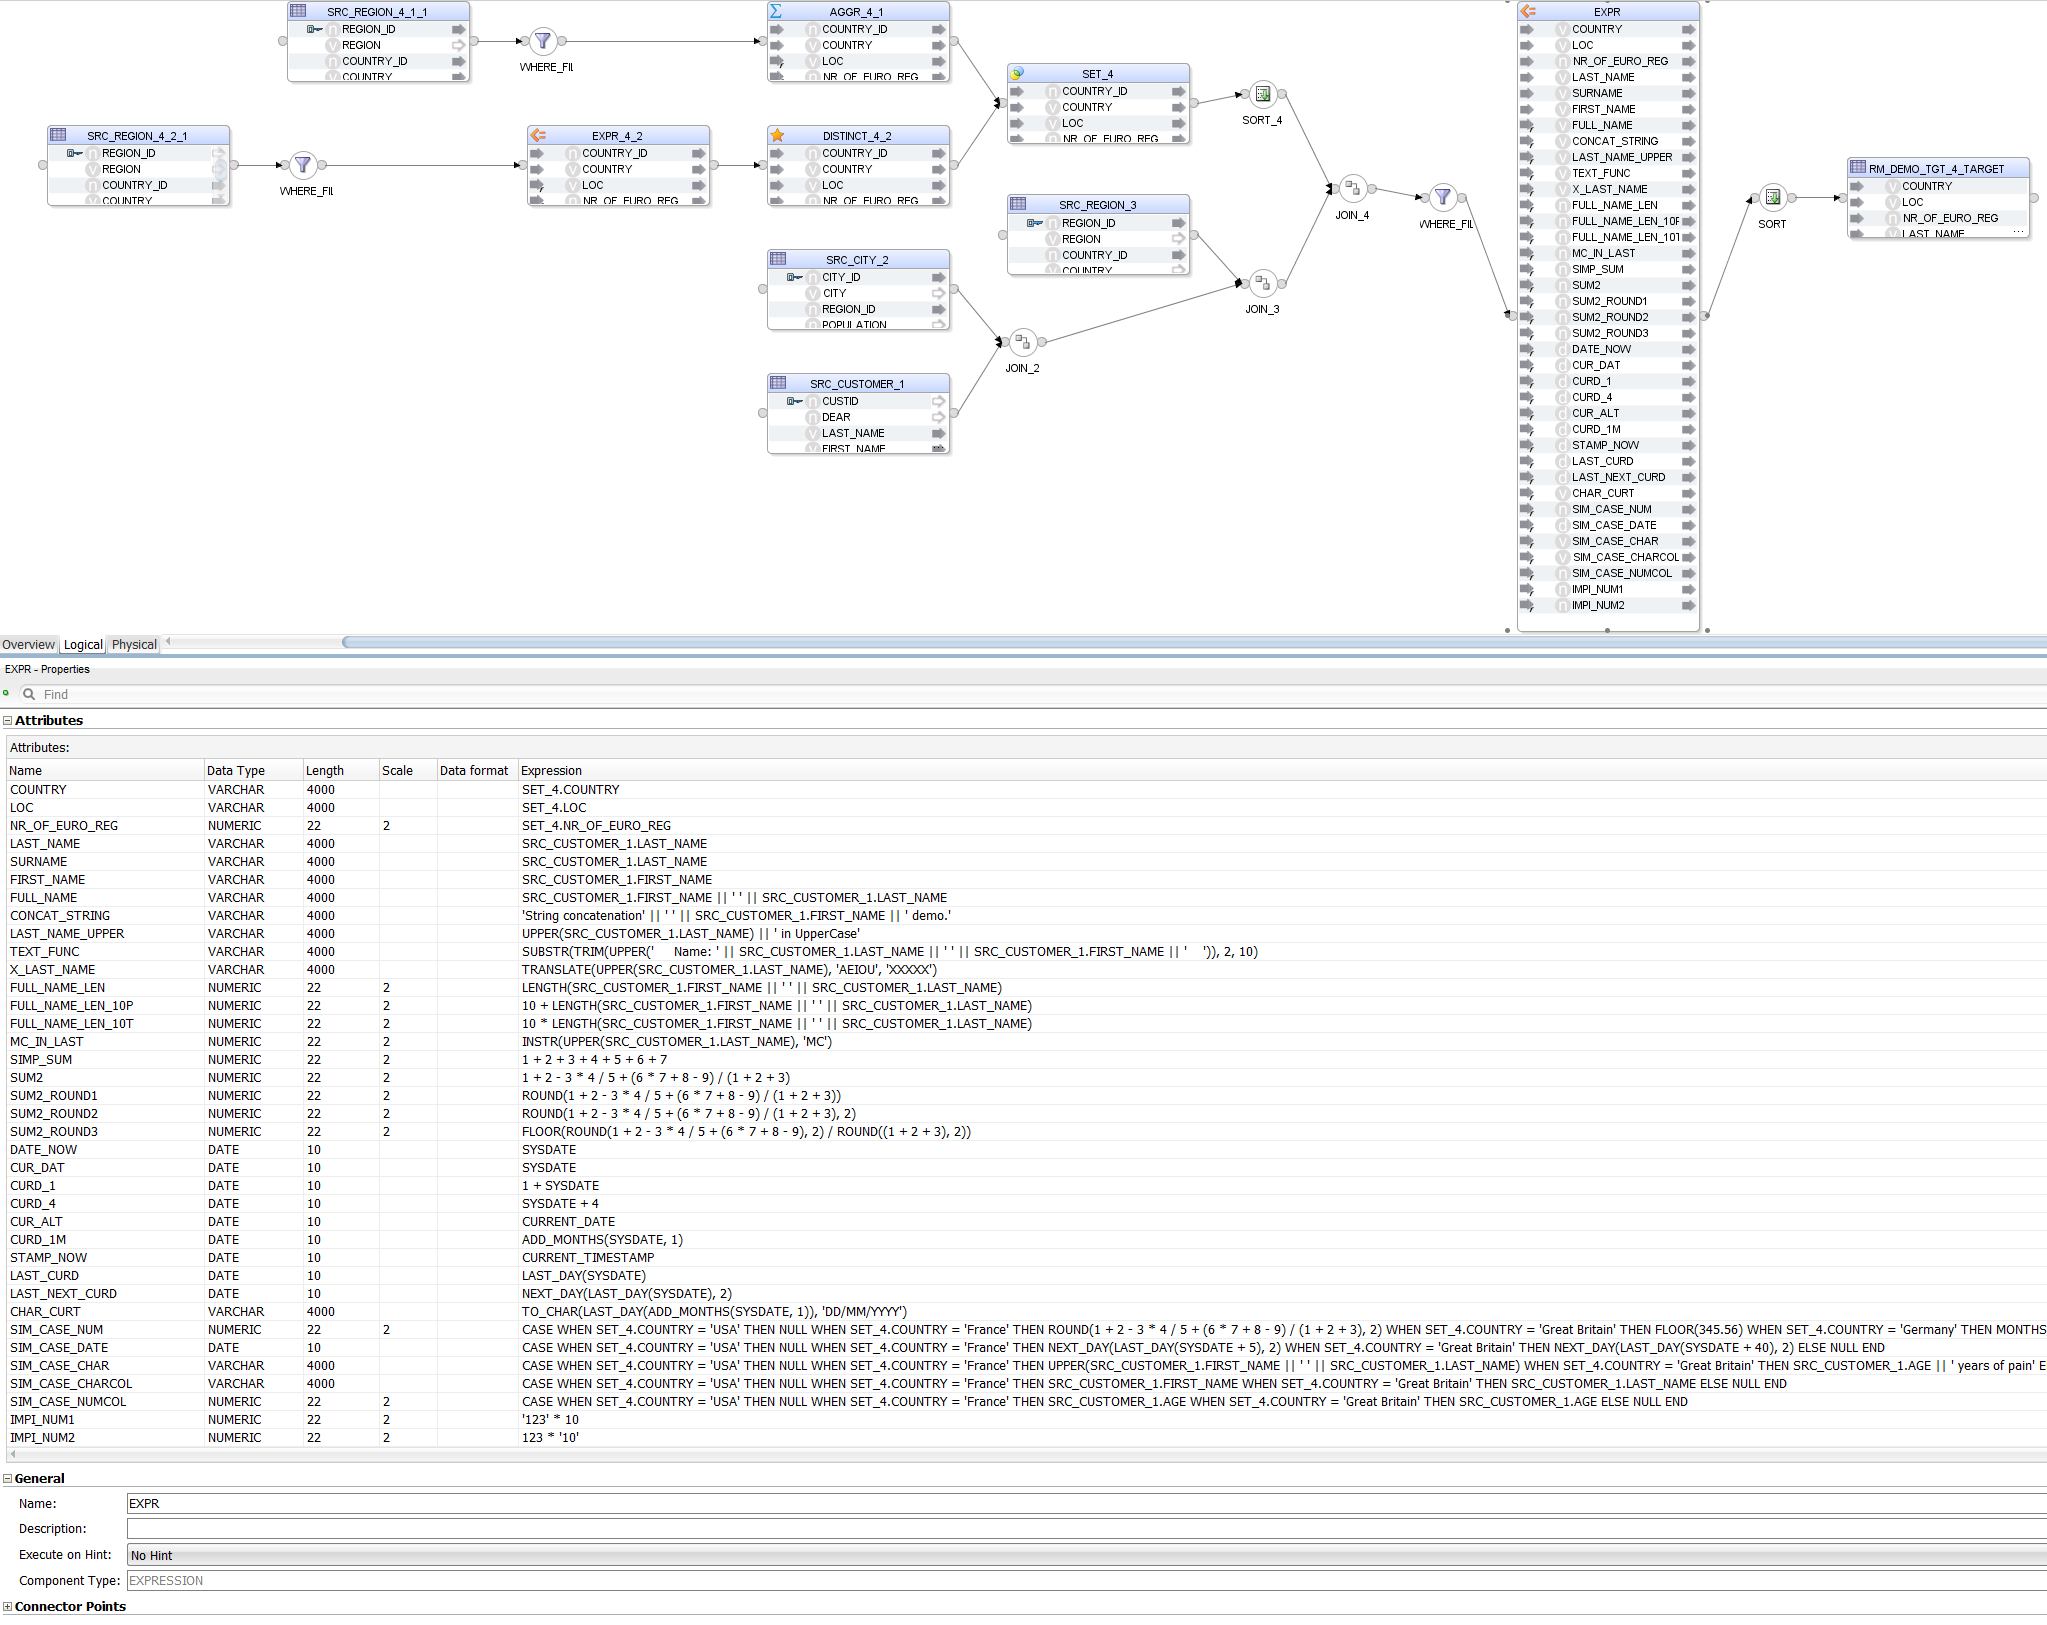Switch to the Physical tab
Viewport: 2047px width, 1625px height.
tap(134, 645)
